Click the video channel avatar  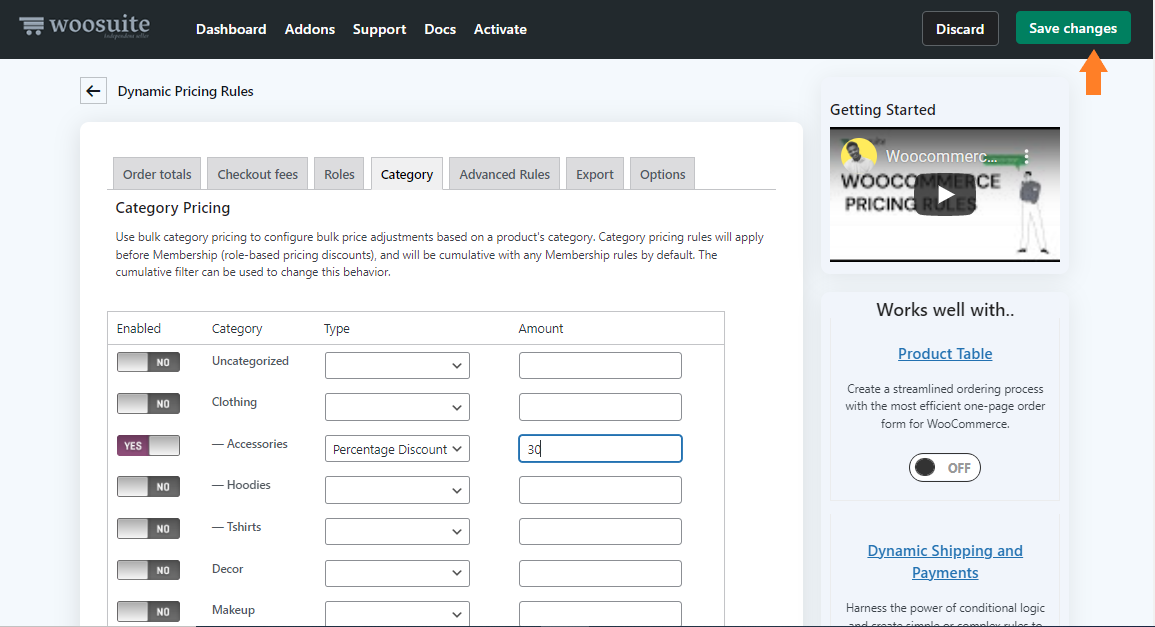tap(859, 155)
